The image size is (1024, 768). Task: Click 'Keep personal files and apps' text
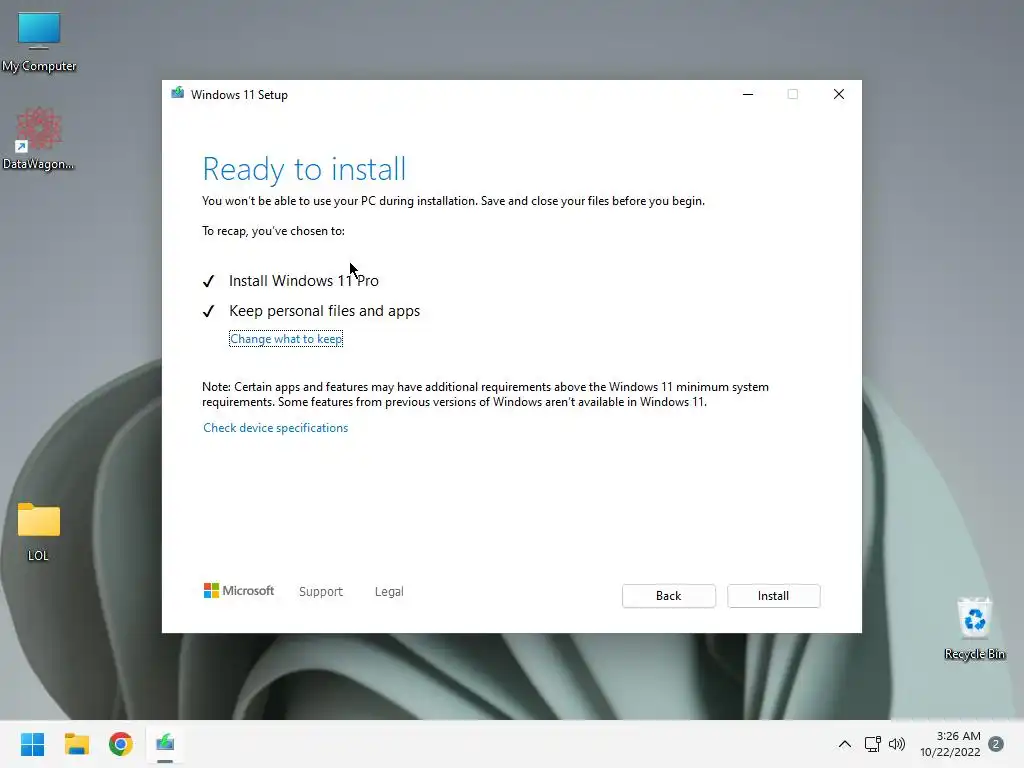[325, 311]
